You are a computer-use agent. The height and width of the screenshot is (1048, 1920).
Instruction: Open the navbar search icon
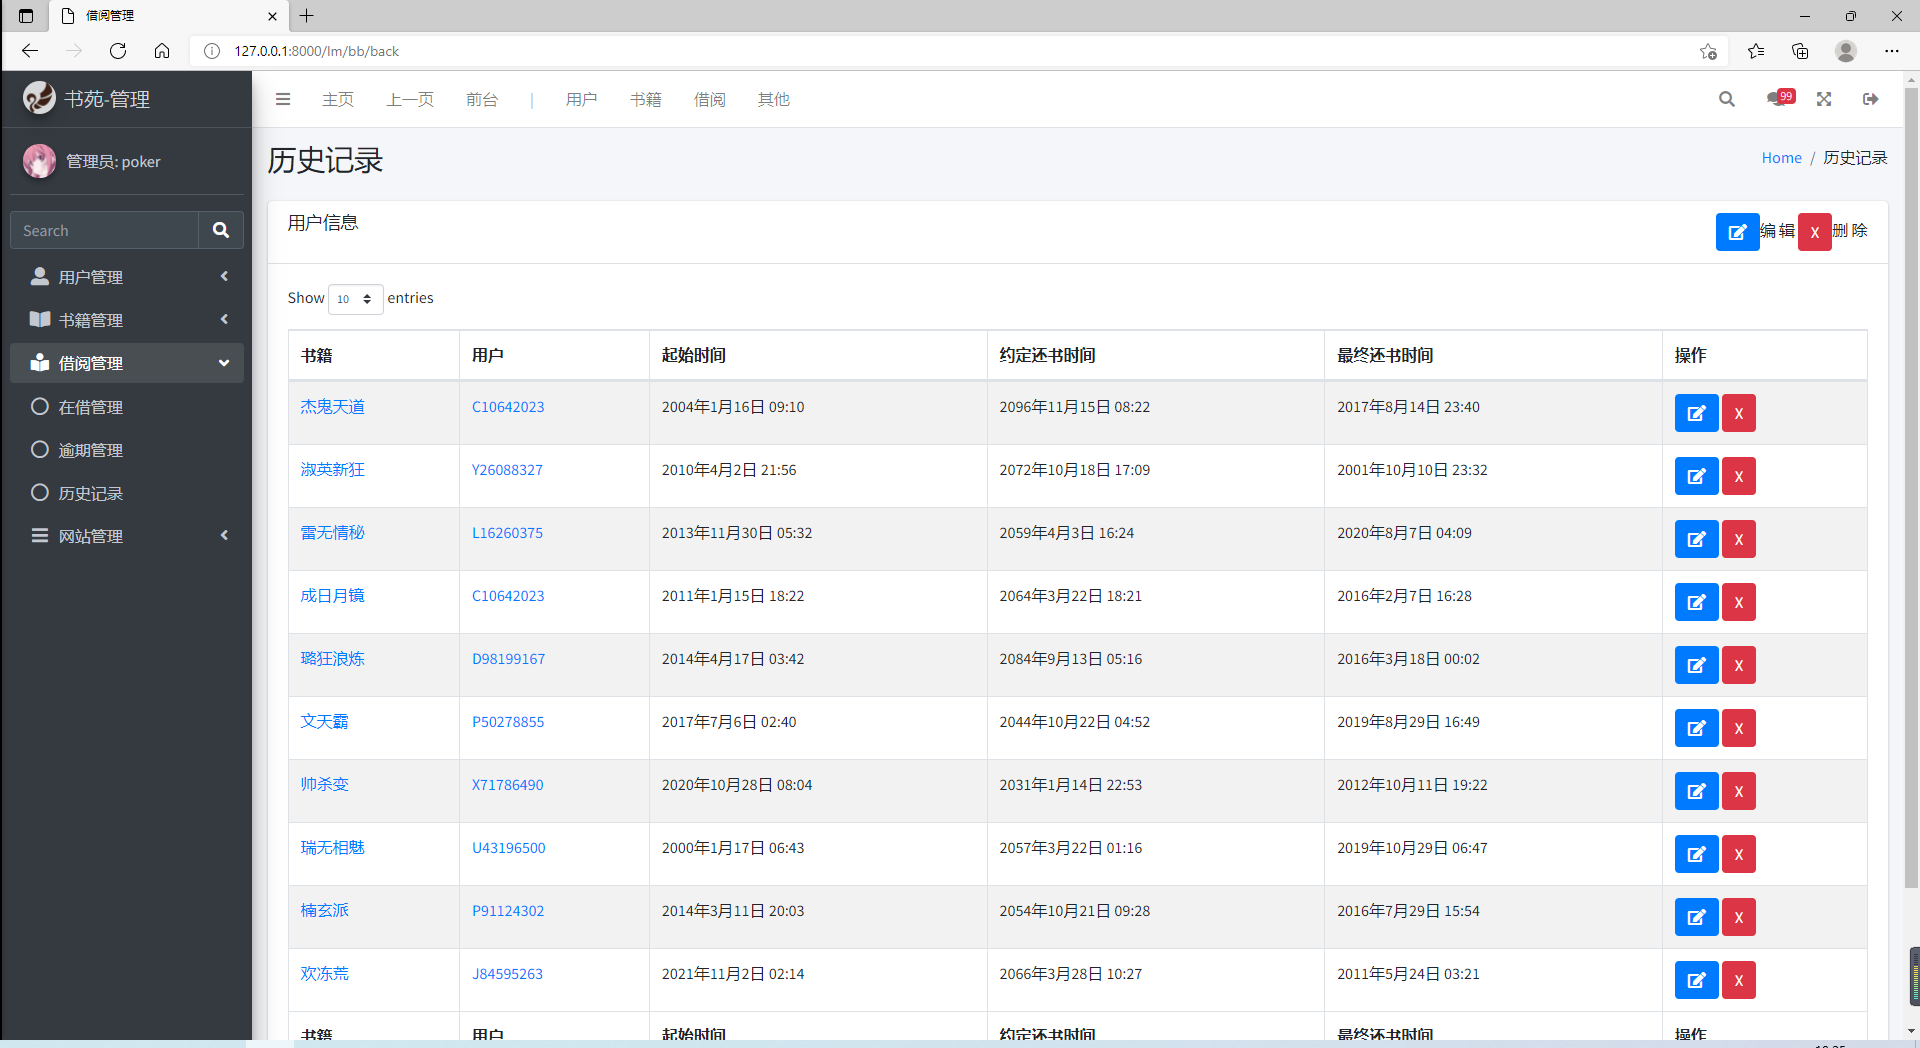pos(1726,99)
